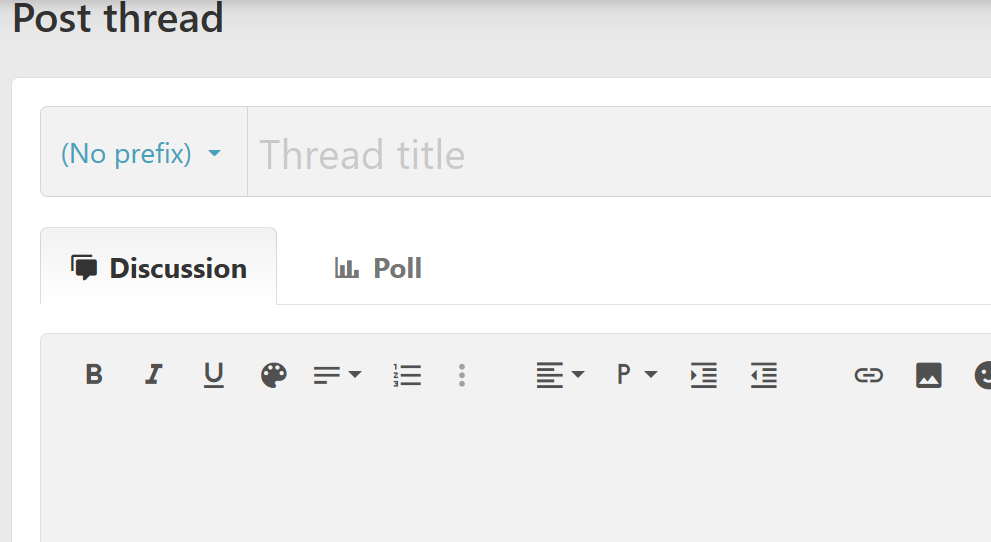The height and width of the screenshot is (542, 991).
Task: Open the smilies picker
Action: tap(983, 375)
